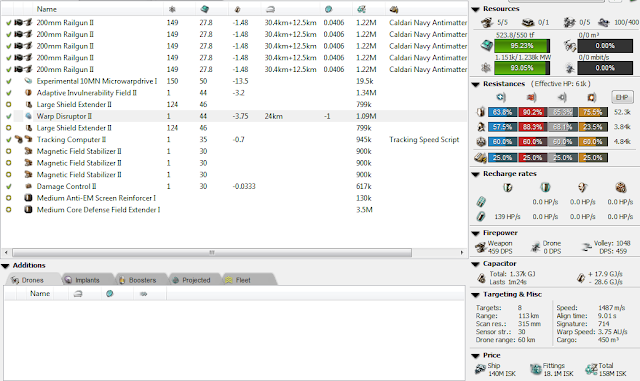Viewport: 640px width, 381px height.
Task: Click the Drone DPS icon in Firepower
Action: point(535,247)
